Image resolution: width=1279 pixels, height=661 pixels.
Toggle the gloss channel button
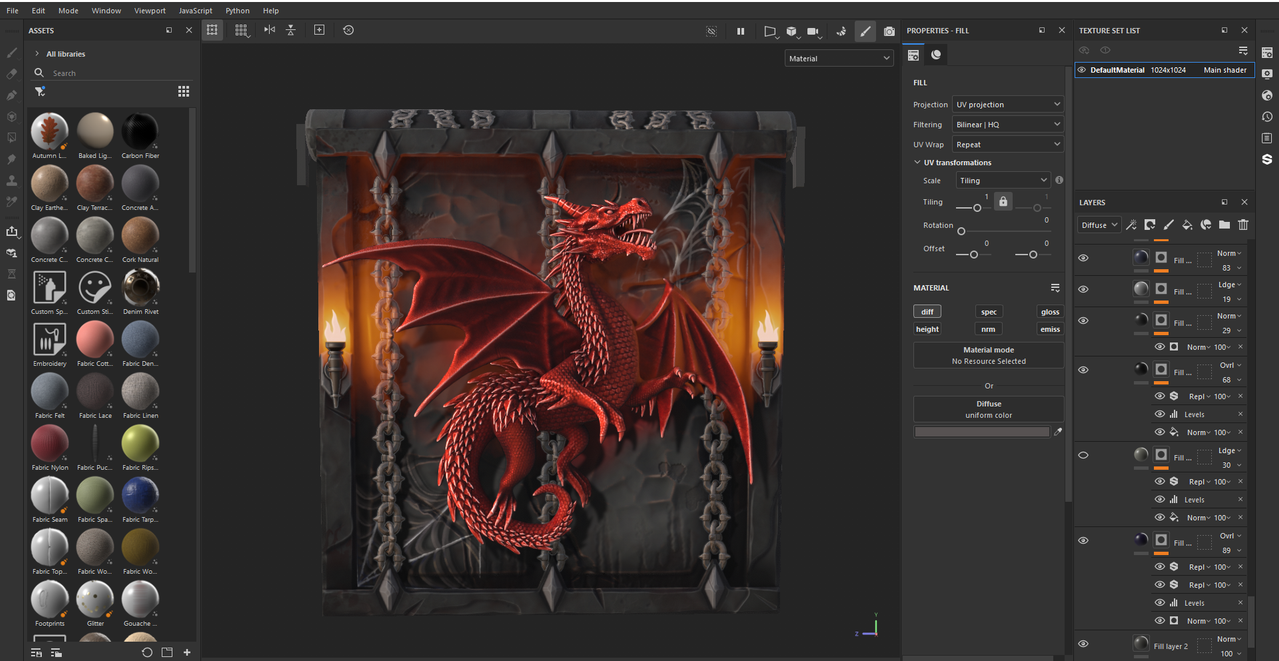[1050, 311]
